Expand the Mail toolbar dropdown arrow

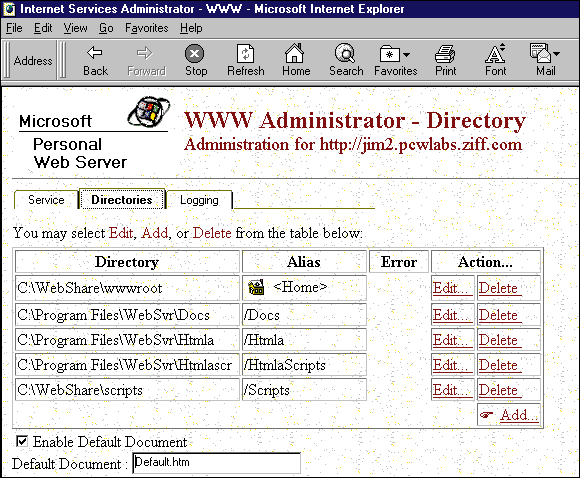pos(556,54)
